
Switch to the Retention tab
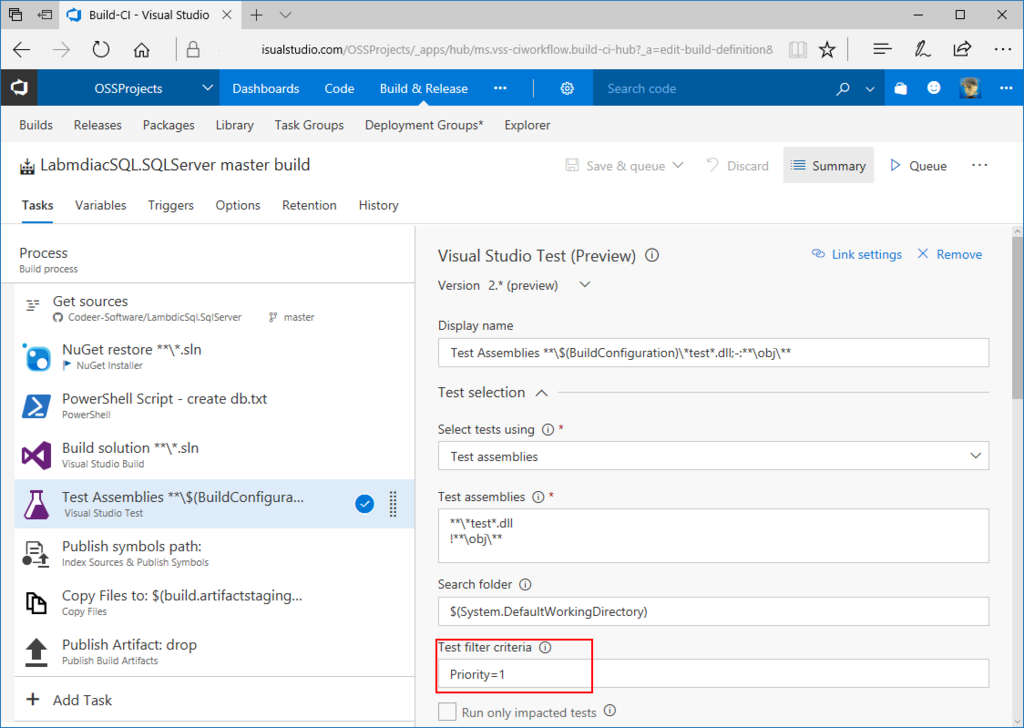(x=309, y=205)
